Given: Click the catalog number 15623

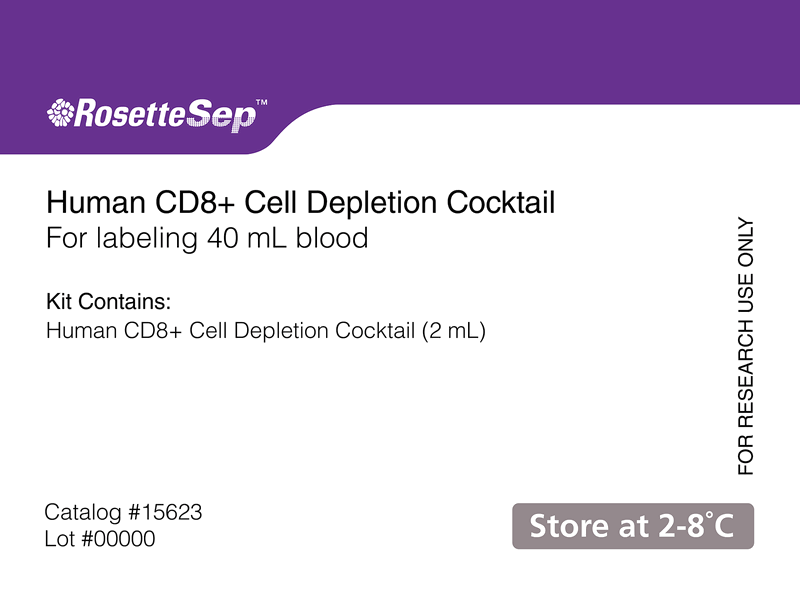Looking at the screenshot, I should 170,512.
